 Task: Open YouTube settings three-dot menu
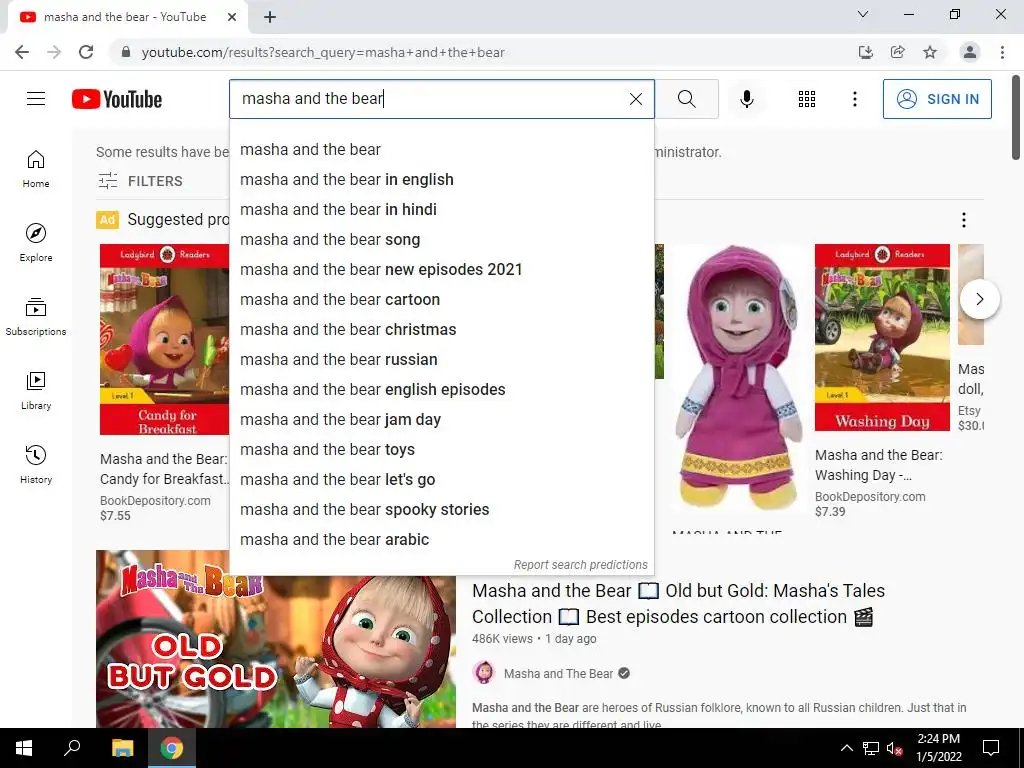tap(854, 99)
